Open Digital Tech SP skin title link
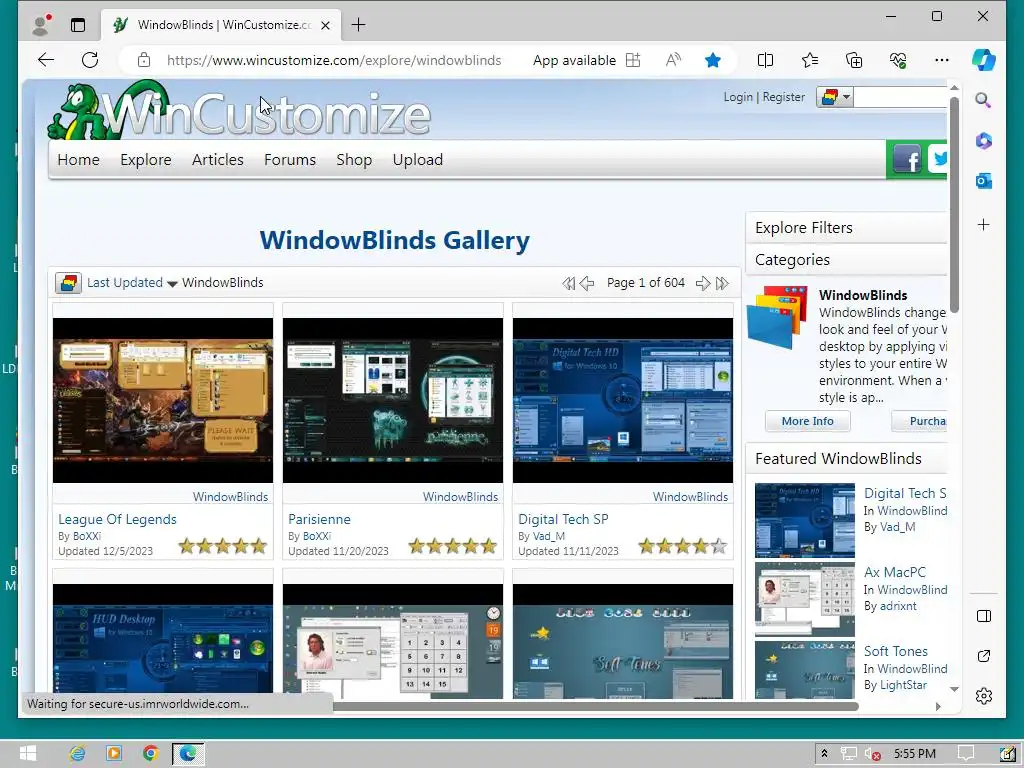 coord(563,519)
